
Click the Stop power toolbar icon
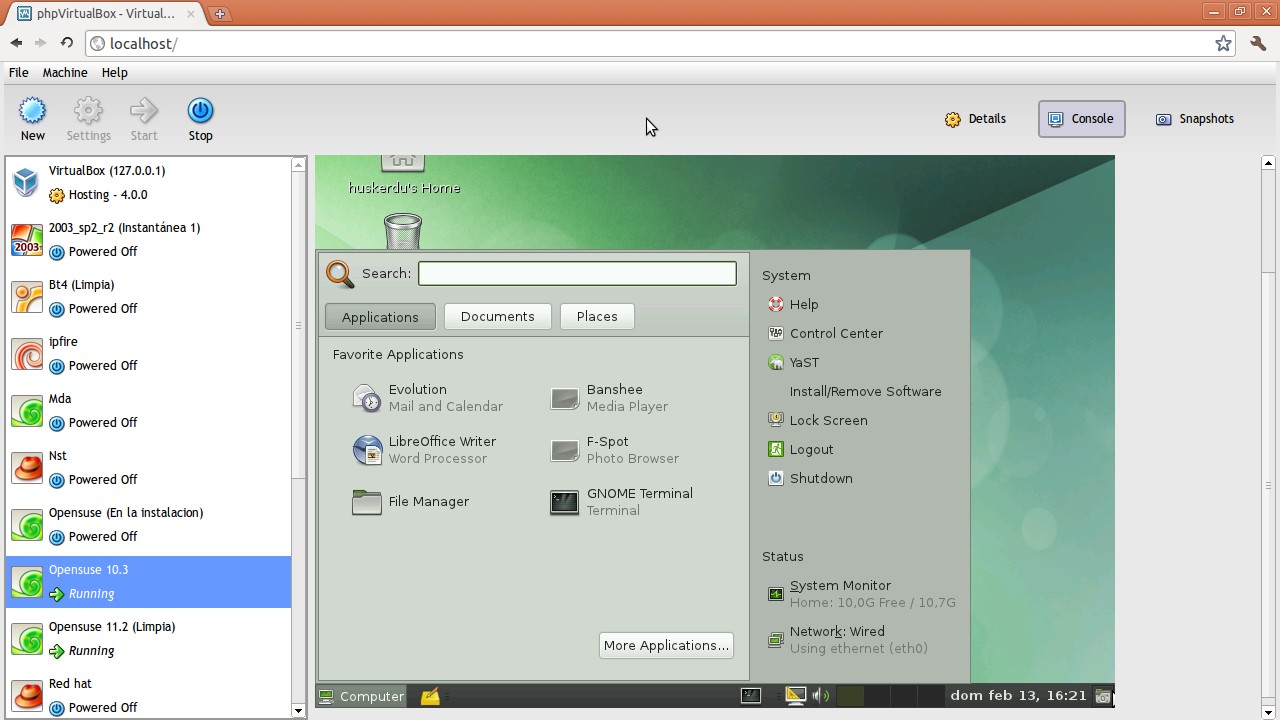[x=200, y=111]
